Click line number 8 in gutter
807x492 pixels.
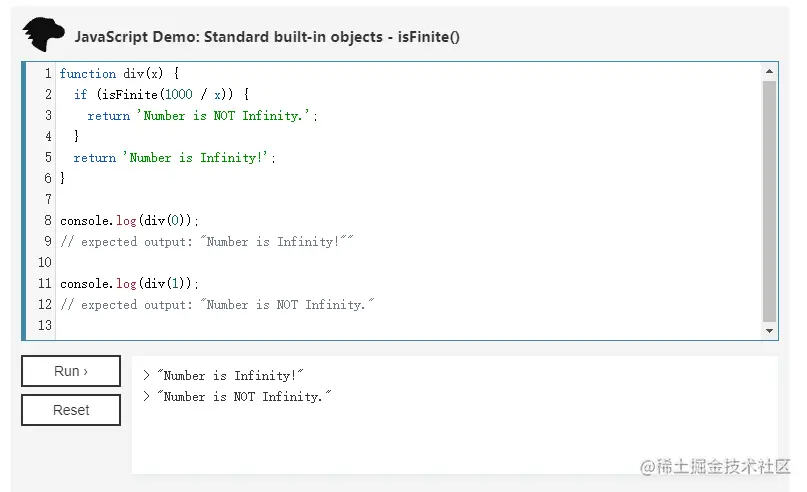click(47, 221)
